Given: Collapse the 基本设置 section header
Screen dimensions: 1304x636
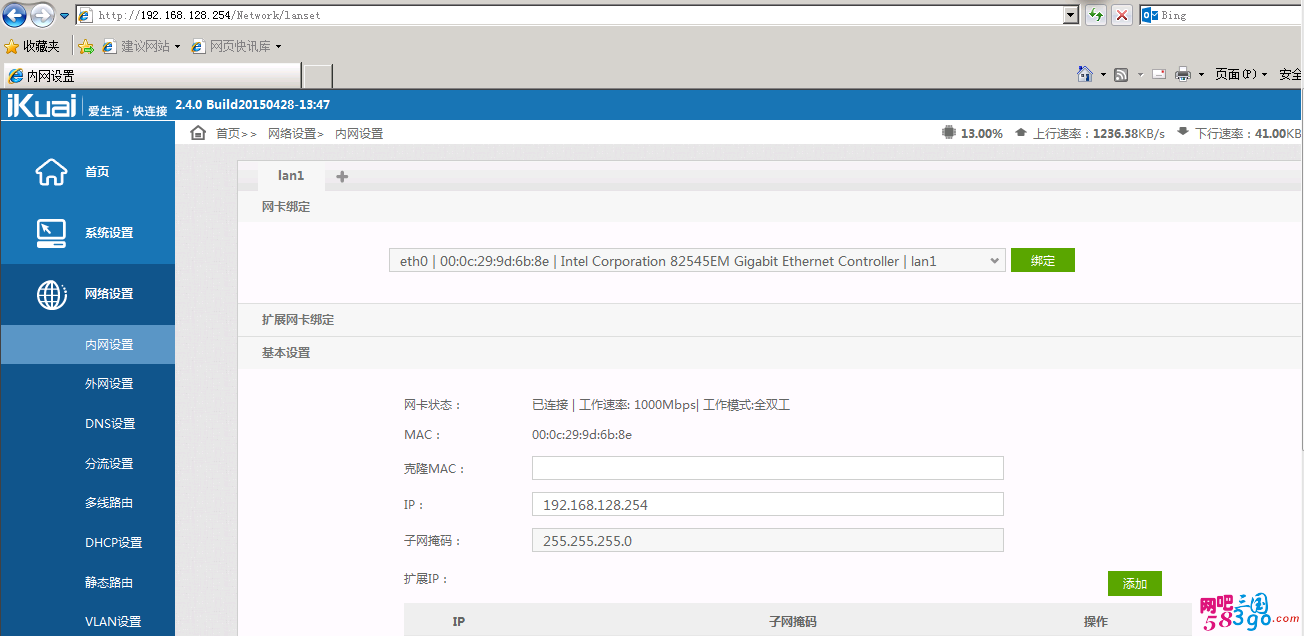Looking at the screenshot, I should [x=770, y=353].
